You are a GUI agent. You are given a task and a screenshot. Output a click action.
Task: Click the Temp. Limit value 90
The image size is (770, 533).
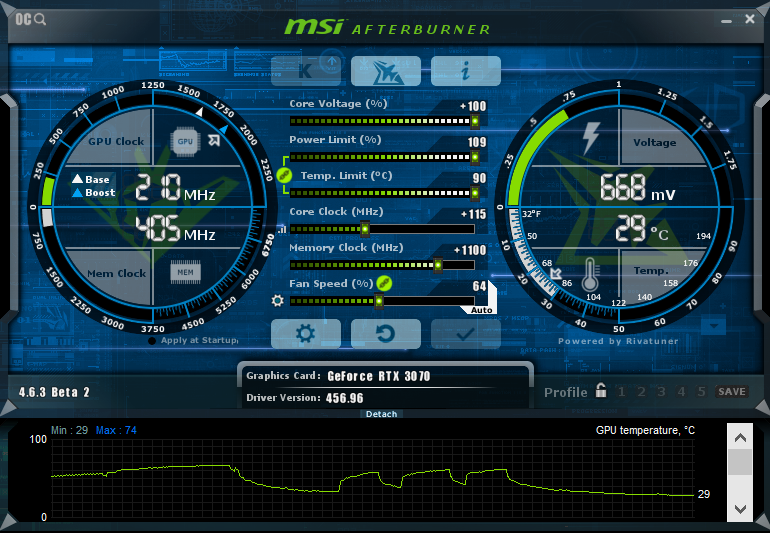click(479, 178)
